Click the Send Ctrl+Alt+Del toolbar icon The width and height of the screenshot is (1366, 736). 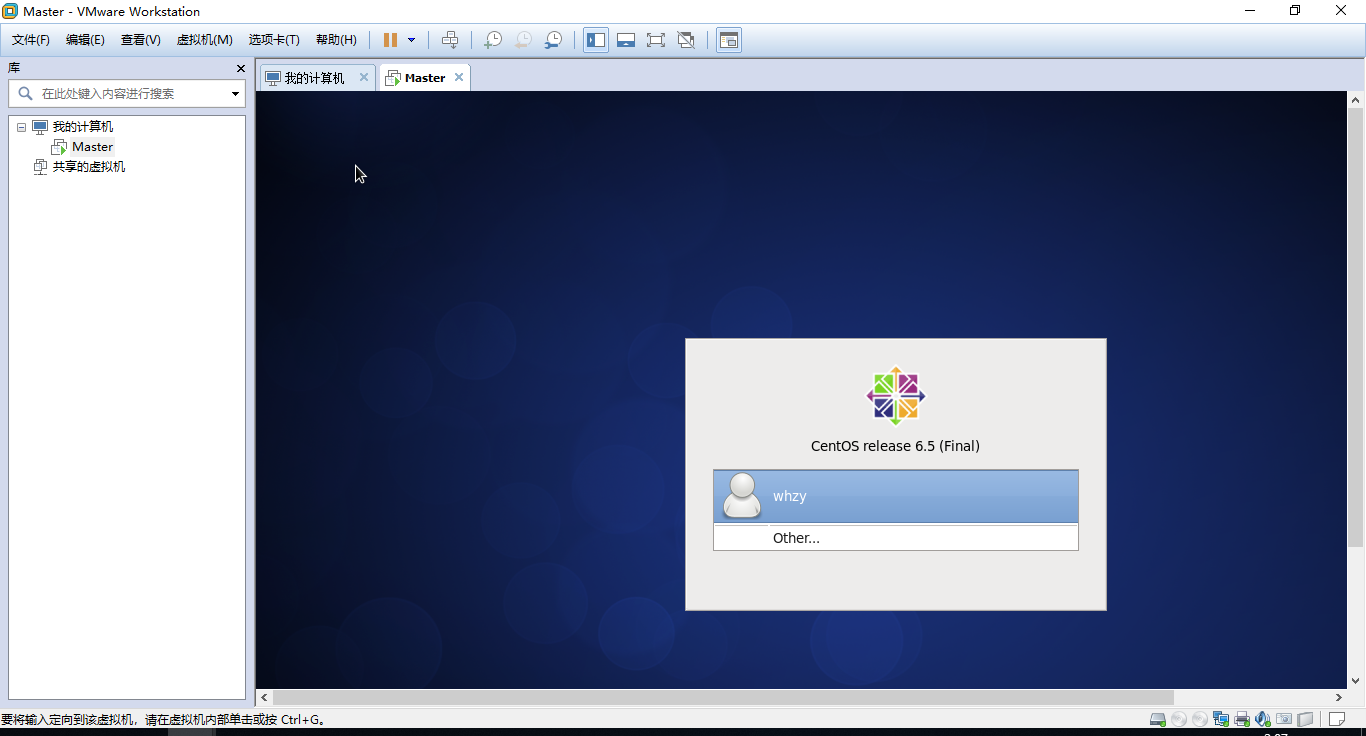point(450,40)
